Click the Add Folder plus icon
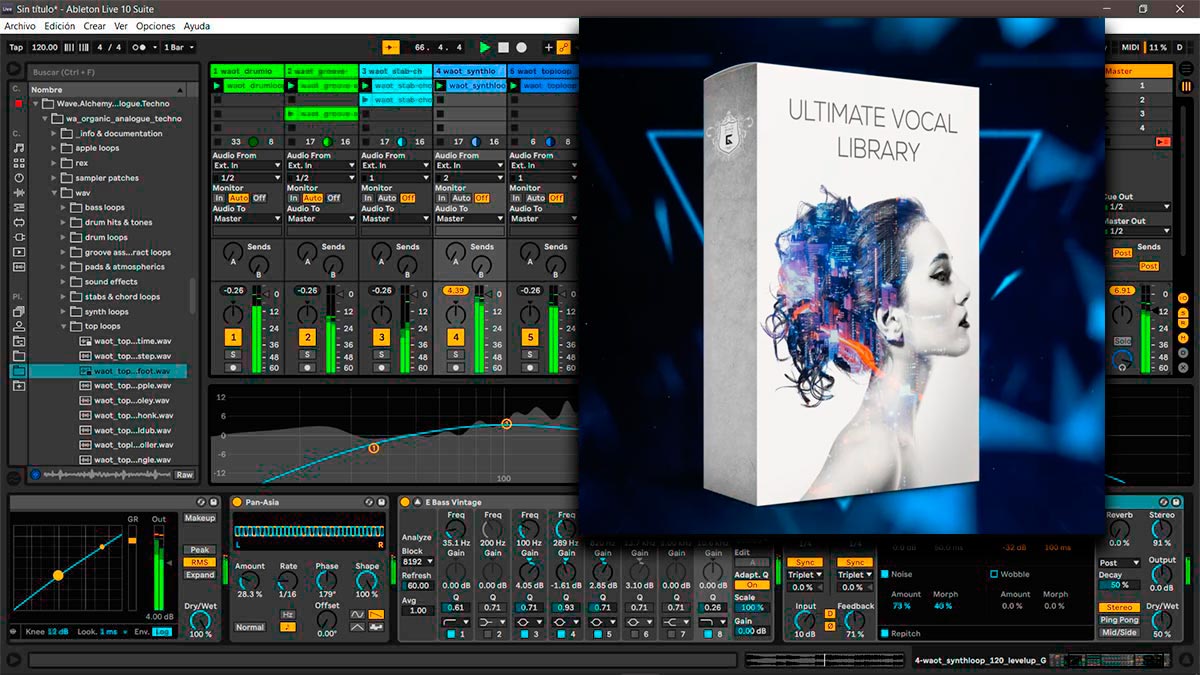The image size is (1200, 675). (x=19, y=385)
